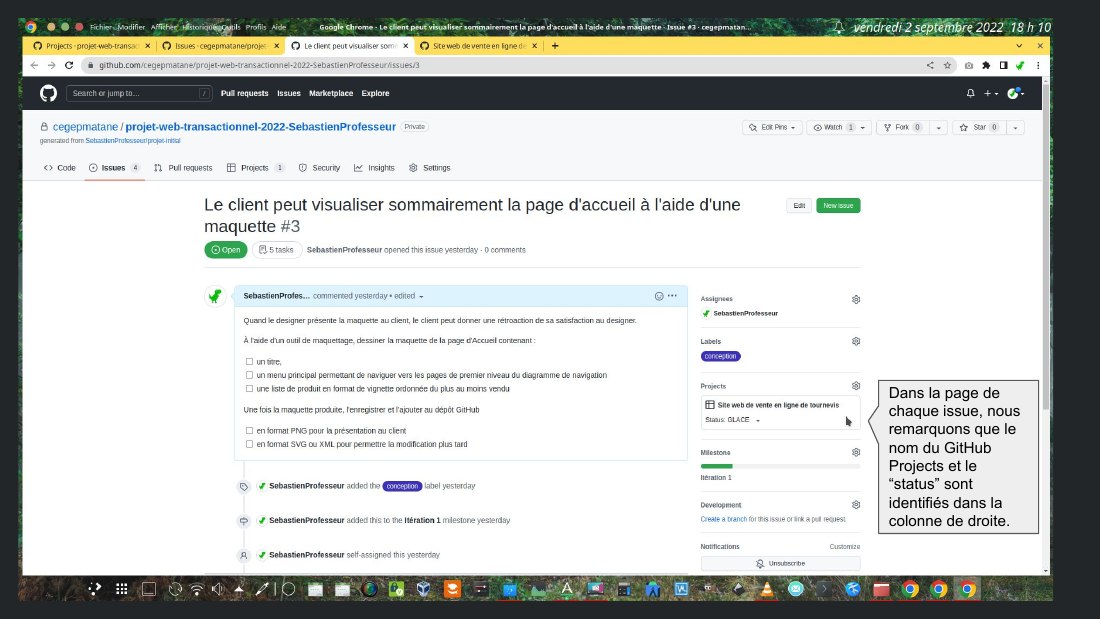Click the Wi-Fi icon in the dock

[x=196, y=590]
